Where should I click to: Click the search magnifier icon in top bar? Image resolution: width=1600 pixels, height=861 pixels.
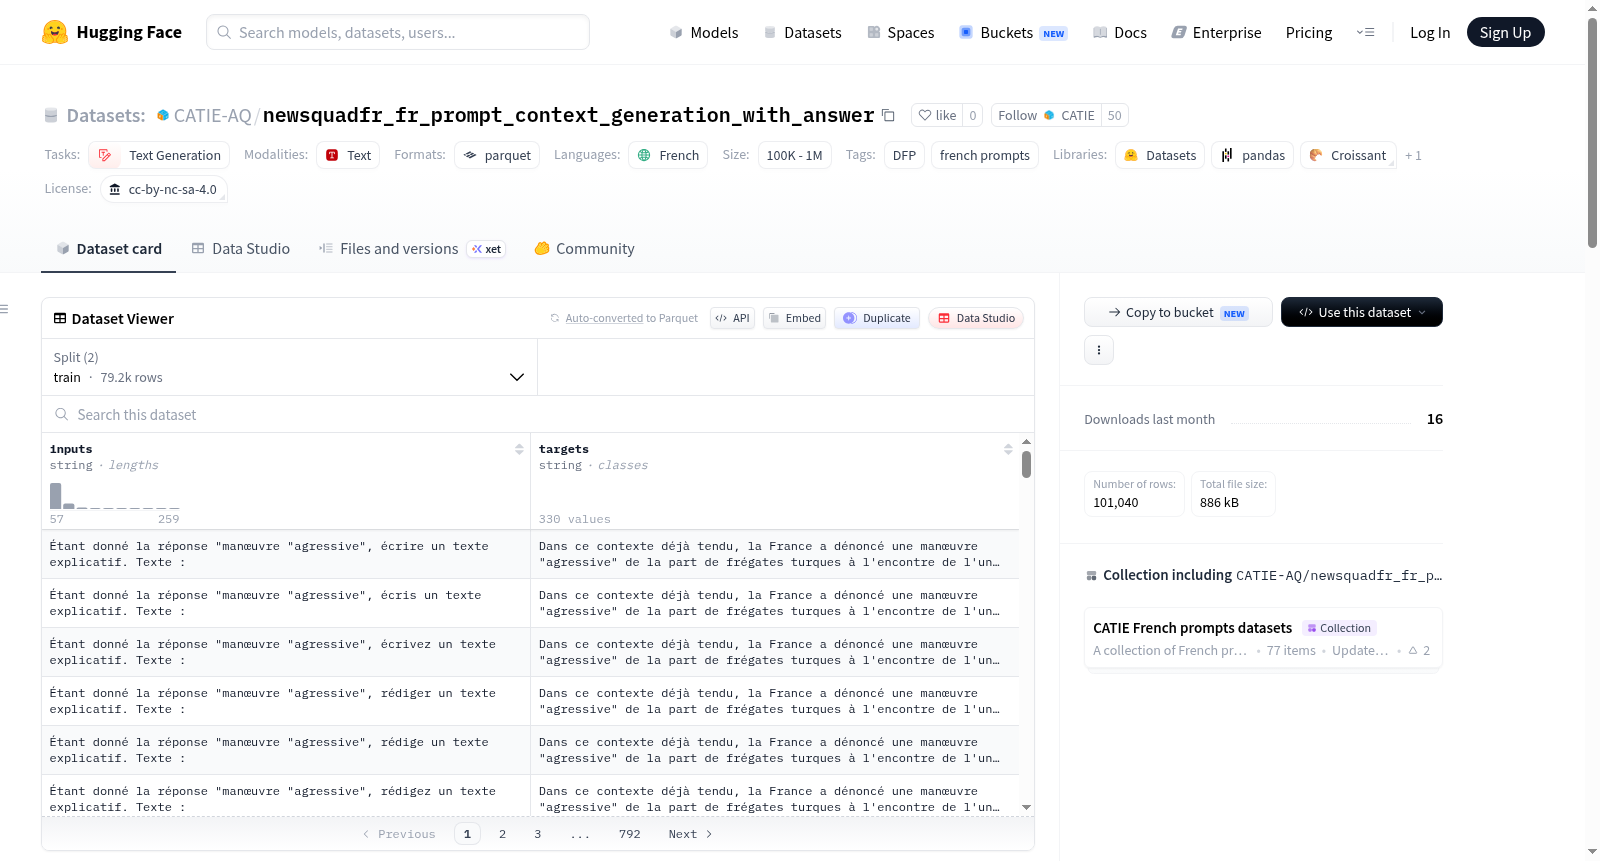tap(224, 32)
